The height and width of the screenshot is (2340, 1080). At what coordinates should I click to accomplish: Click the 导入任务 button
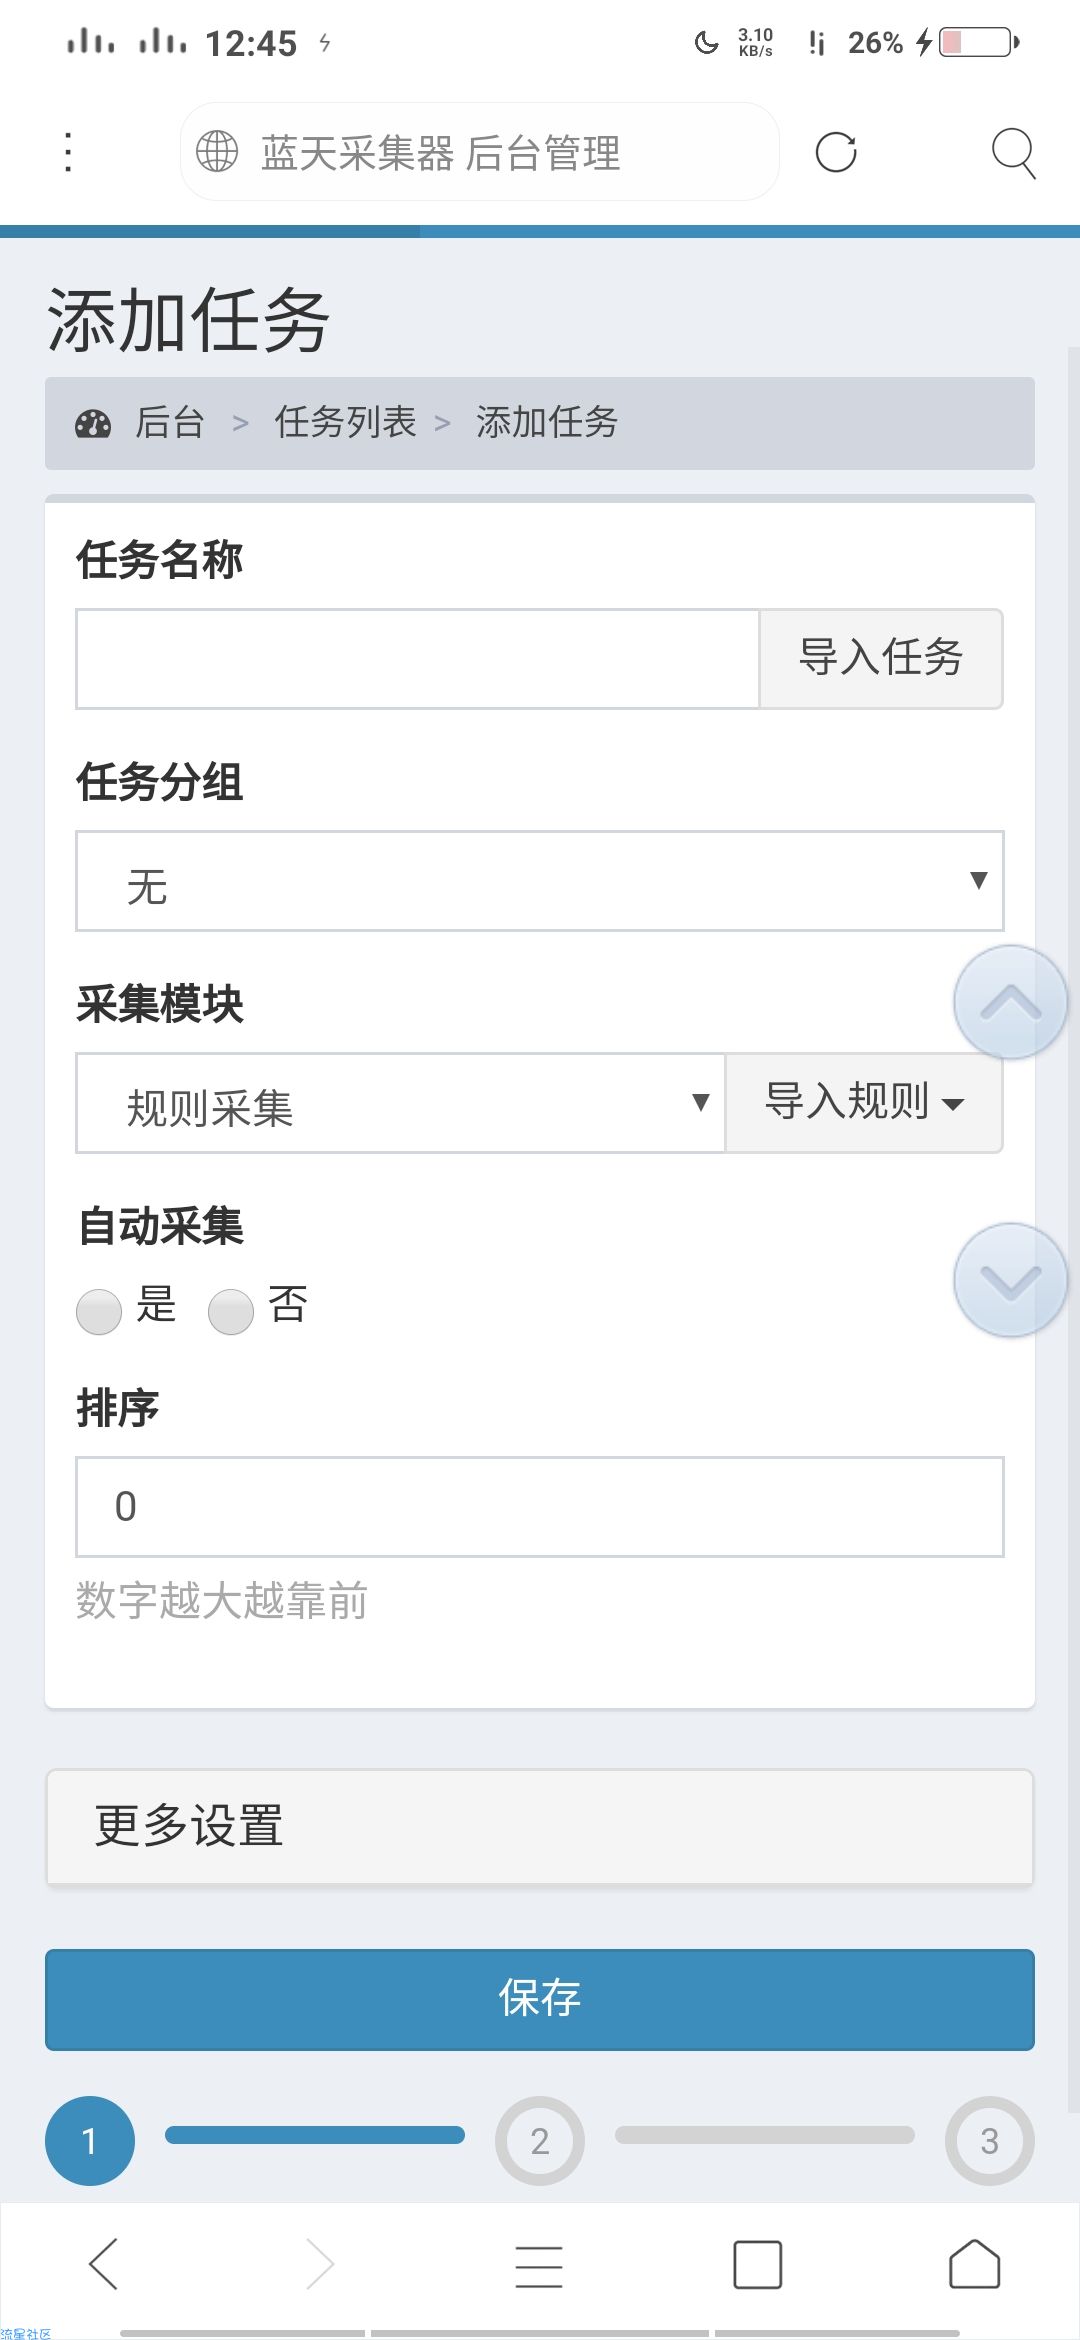(x=881, y=659)
